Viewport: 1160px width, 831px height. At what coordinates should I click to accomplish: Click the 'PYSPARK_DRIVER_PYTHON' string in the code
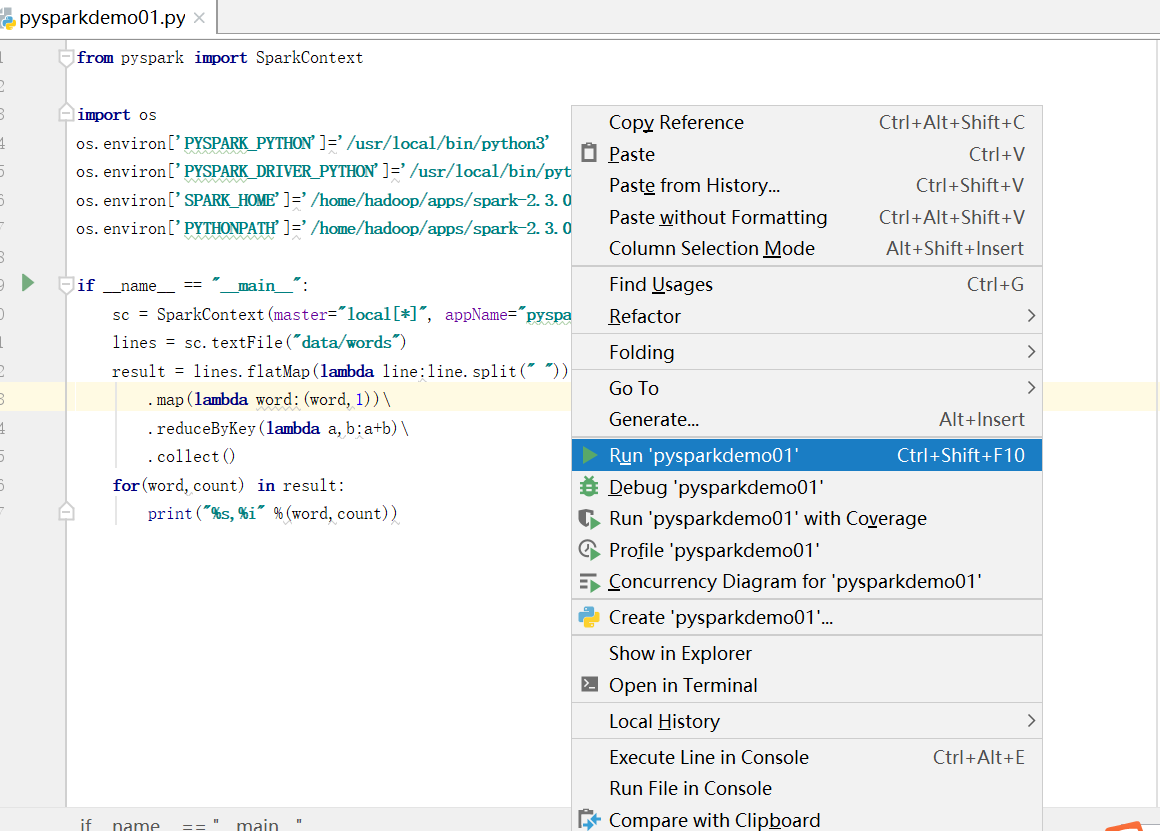coord(280,171)
